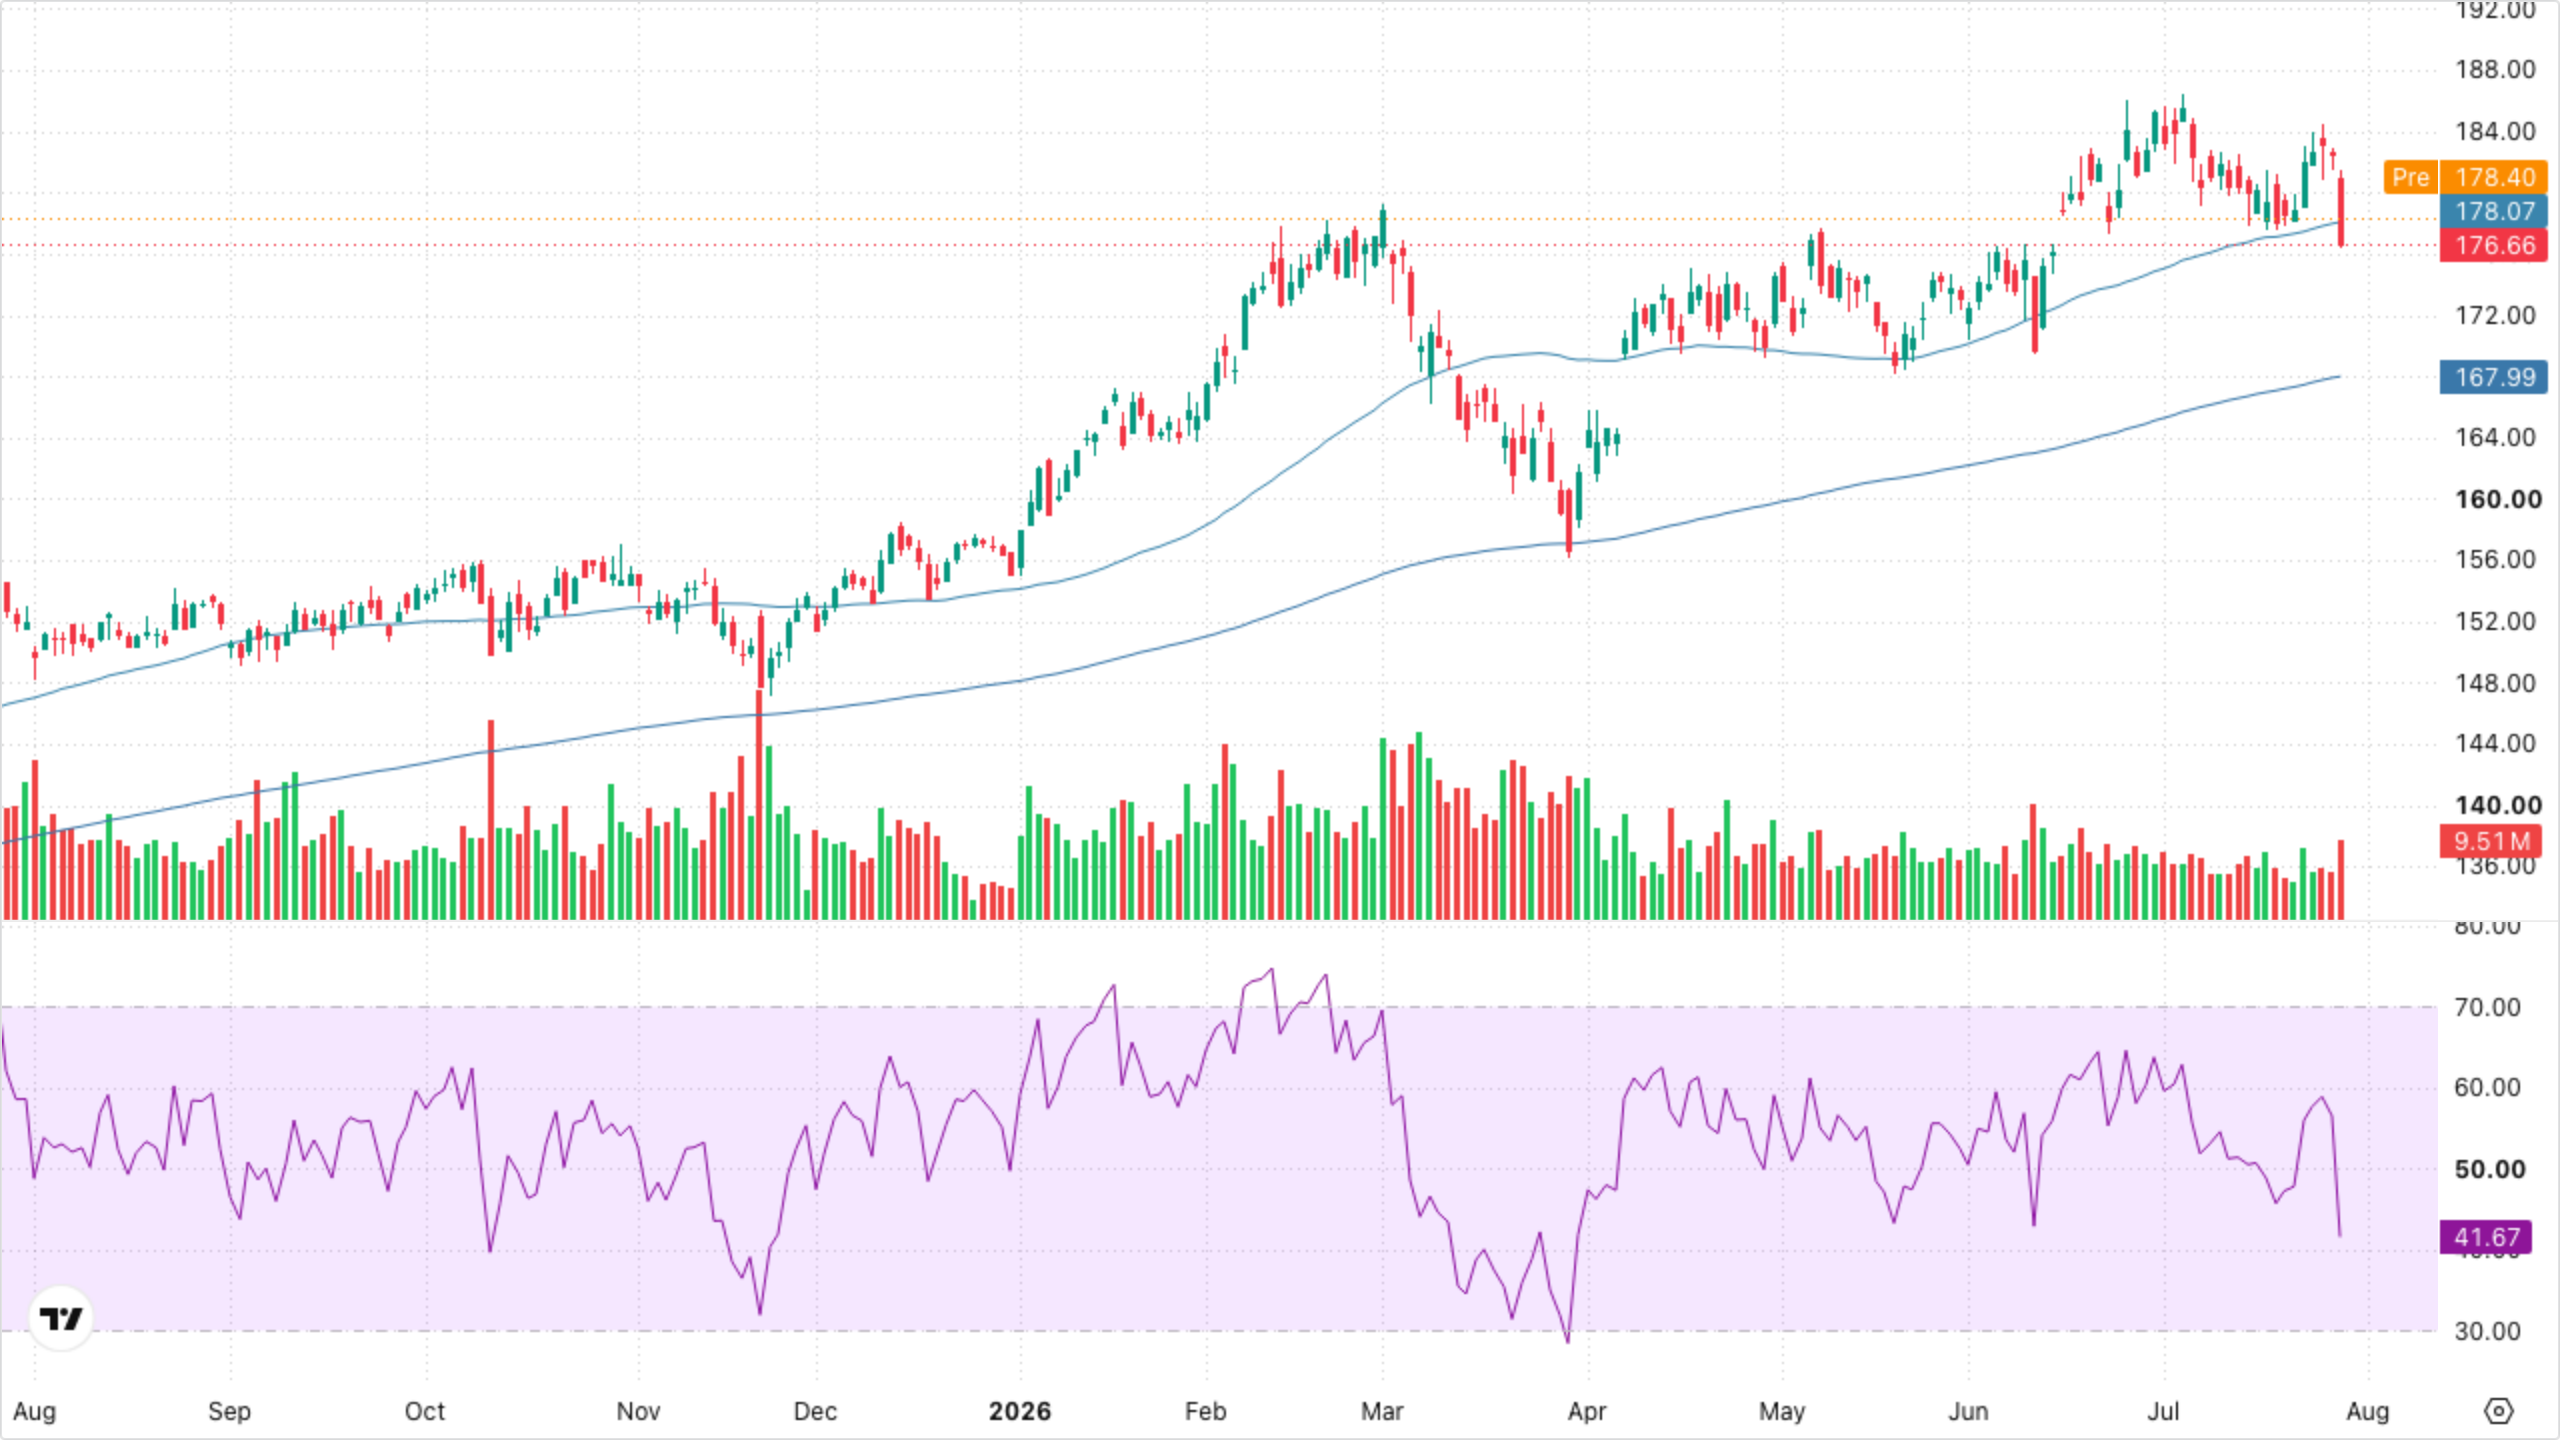This screenshot has width=2560, height=1440.
Task: Click the May label on time axis
Action: pyautogui.click(x=1782, y=1411)
